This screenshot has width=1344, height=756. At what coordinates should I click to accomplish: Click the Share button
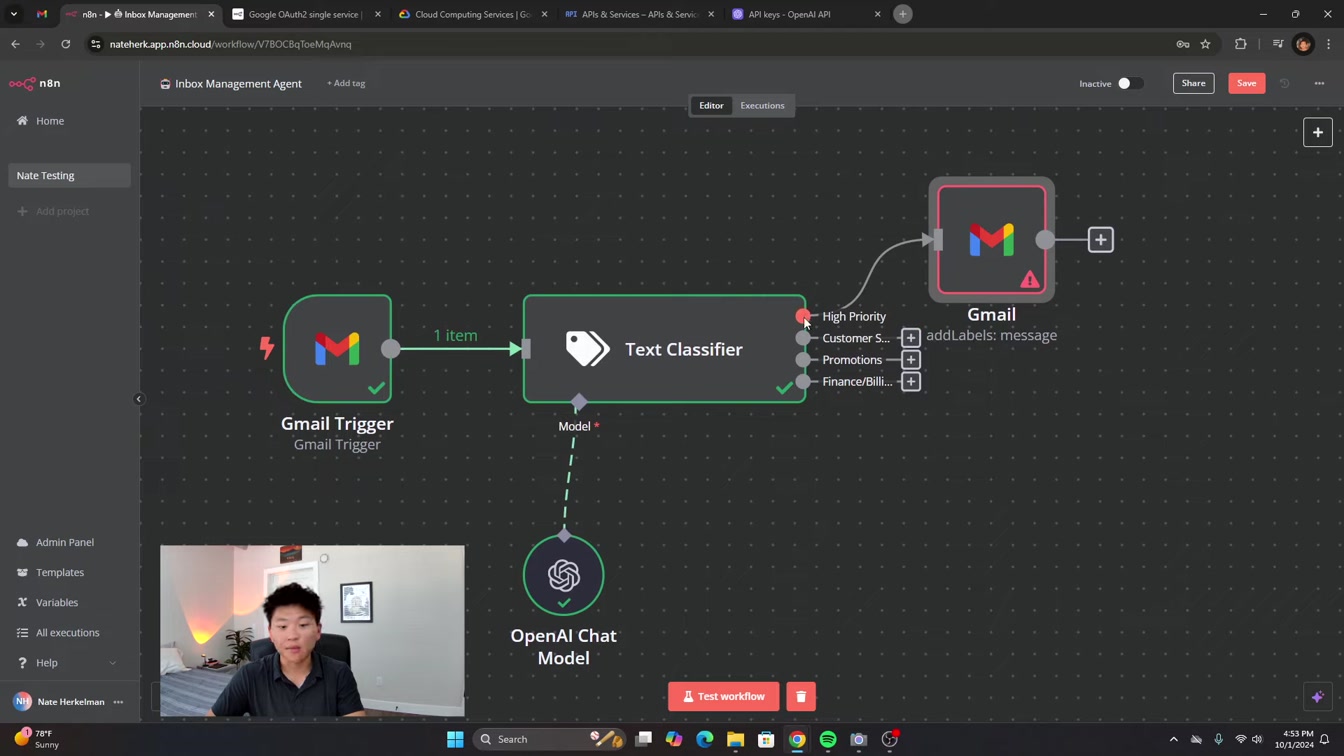(1193, 83)
